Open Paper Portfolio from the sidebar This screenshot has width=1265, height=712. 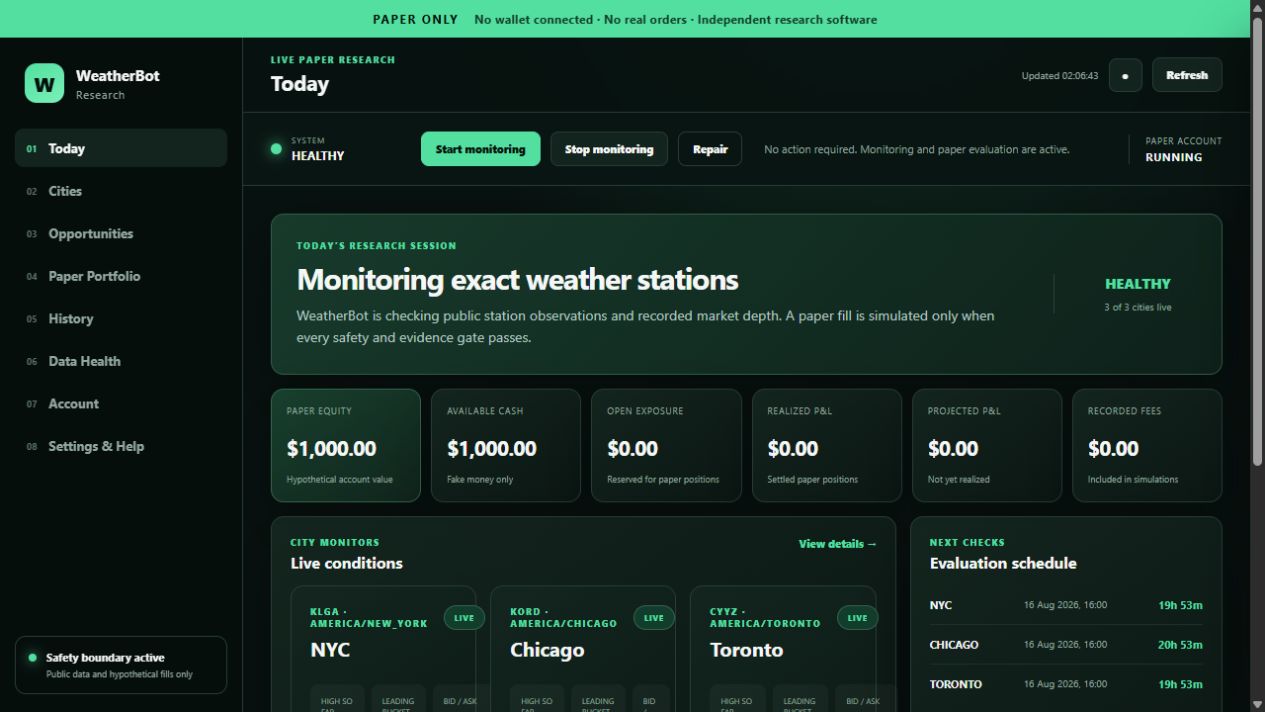click(121, 276)
